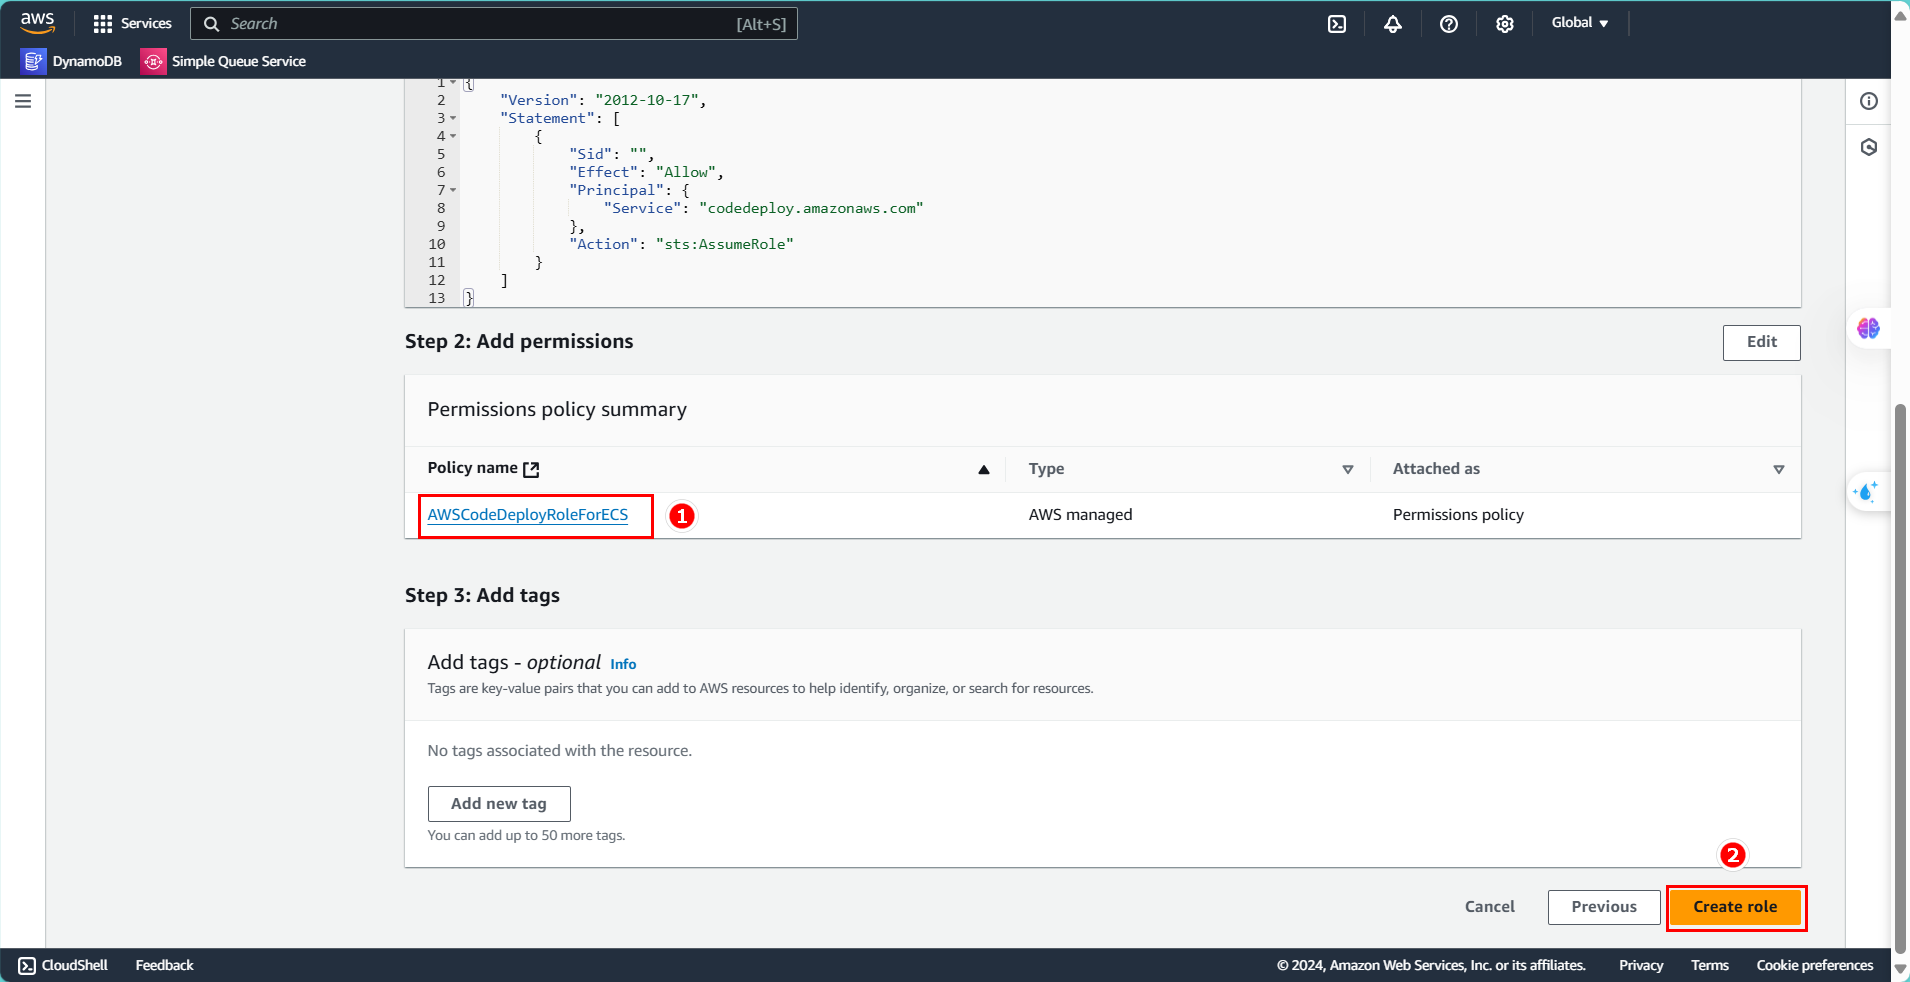The width and height of the screenshot is (1910, 982).
Task: Click the AWS logo home icon
Action: (x=38, y=22)
